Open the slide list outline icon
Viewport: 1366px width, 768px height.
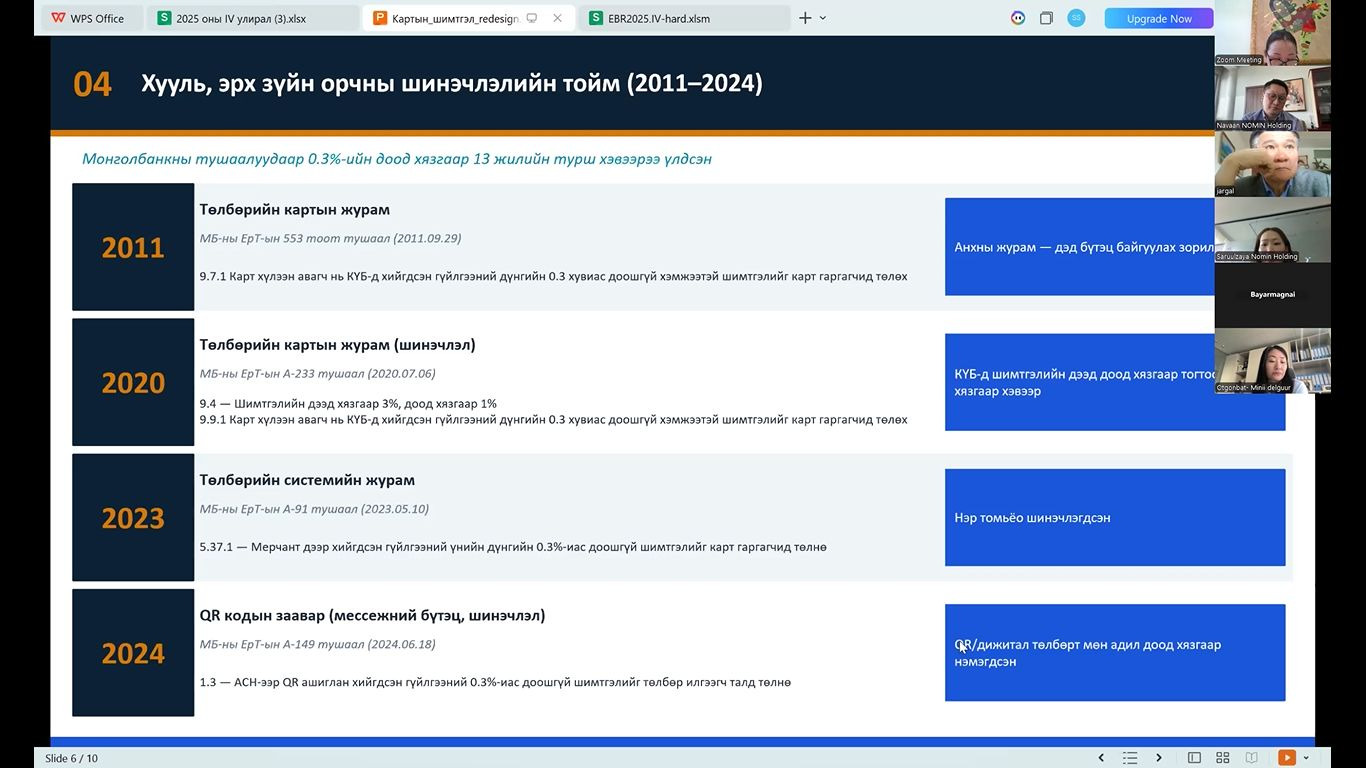tap(1130, 758)
